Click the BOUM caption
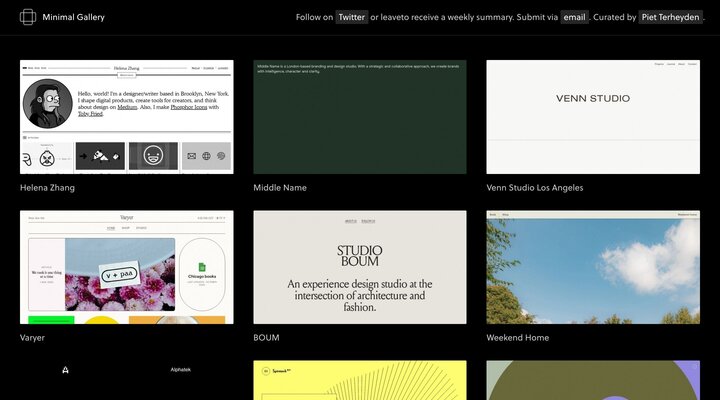Viewport: 720px width, 400px height. click(x=266, y=338)
